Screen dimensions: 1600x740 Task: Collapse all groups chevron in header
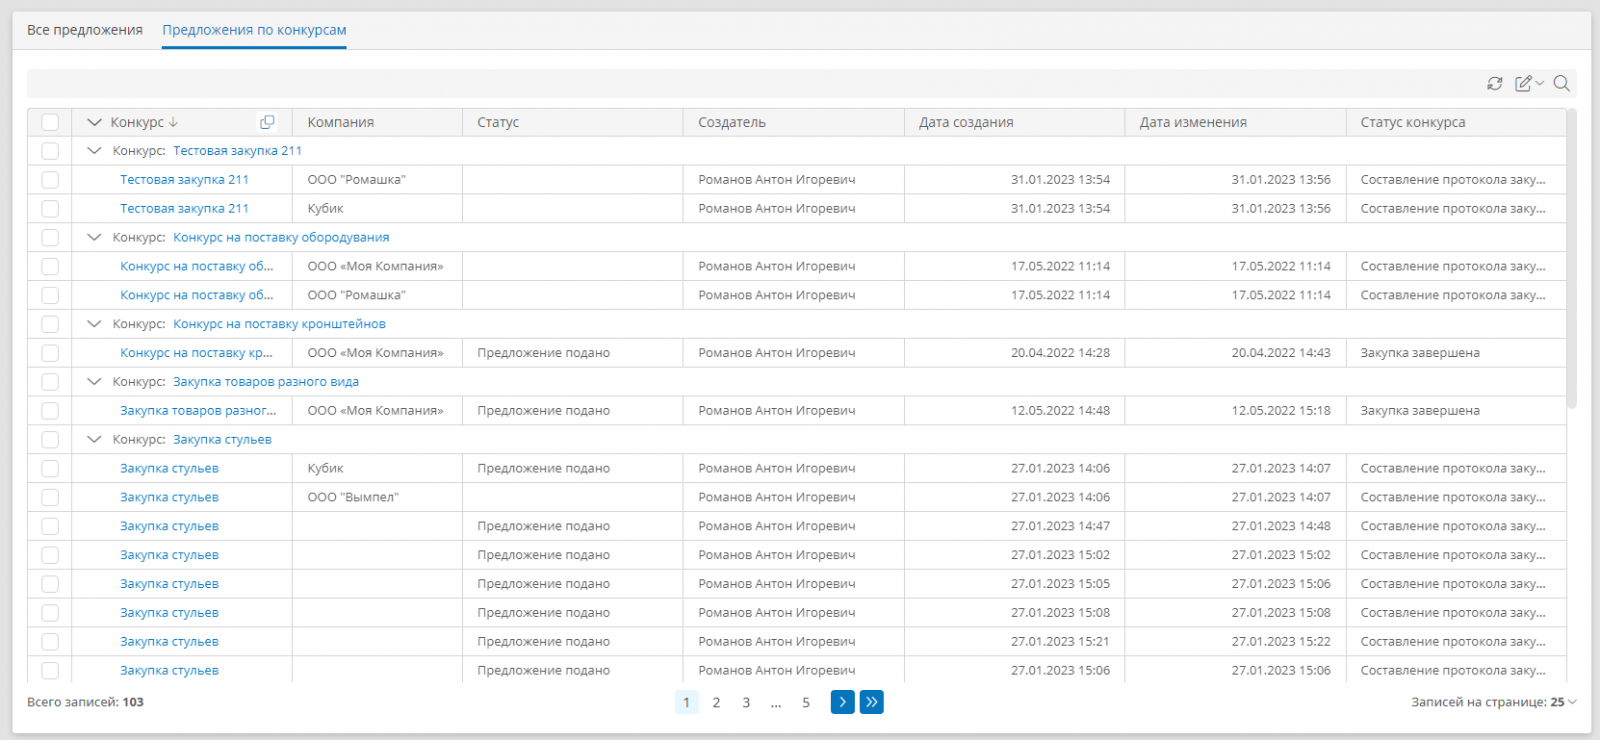[95, 122]
